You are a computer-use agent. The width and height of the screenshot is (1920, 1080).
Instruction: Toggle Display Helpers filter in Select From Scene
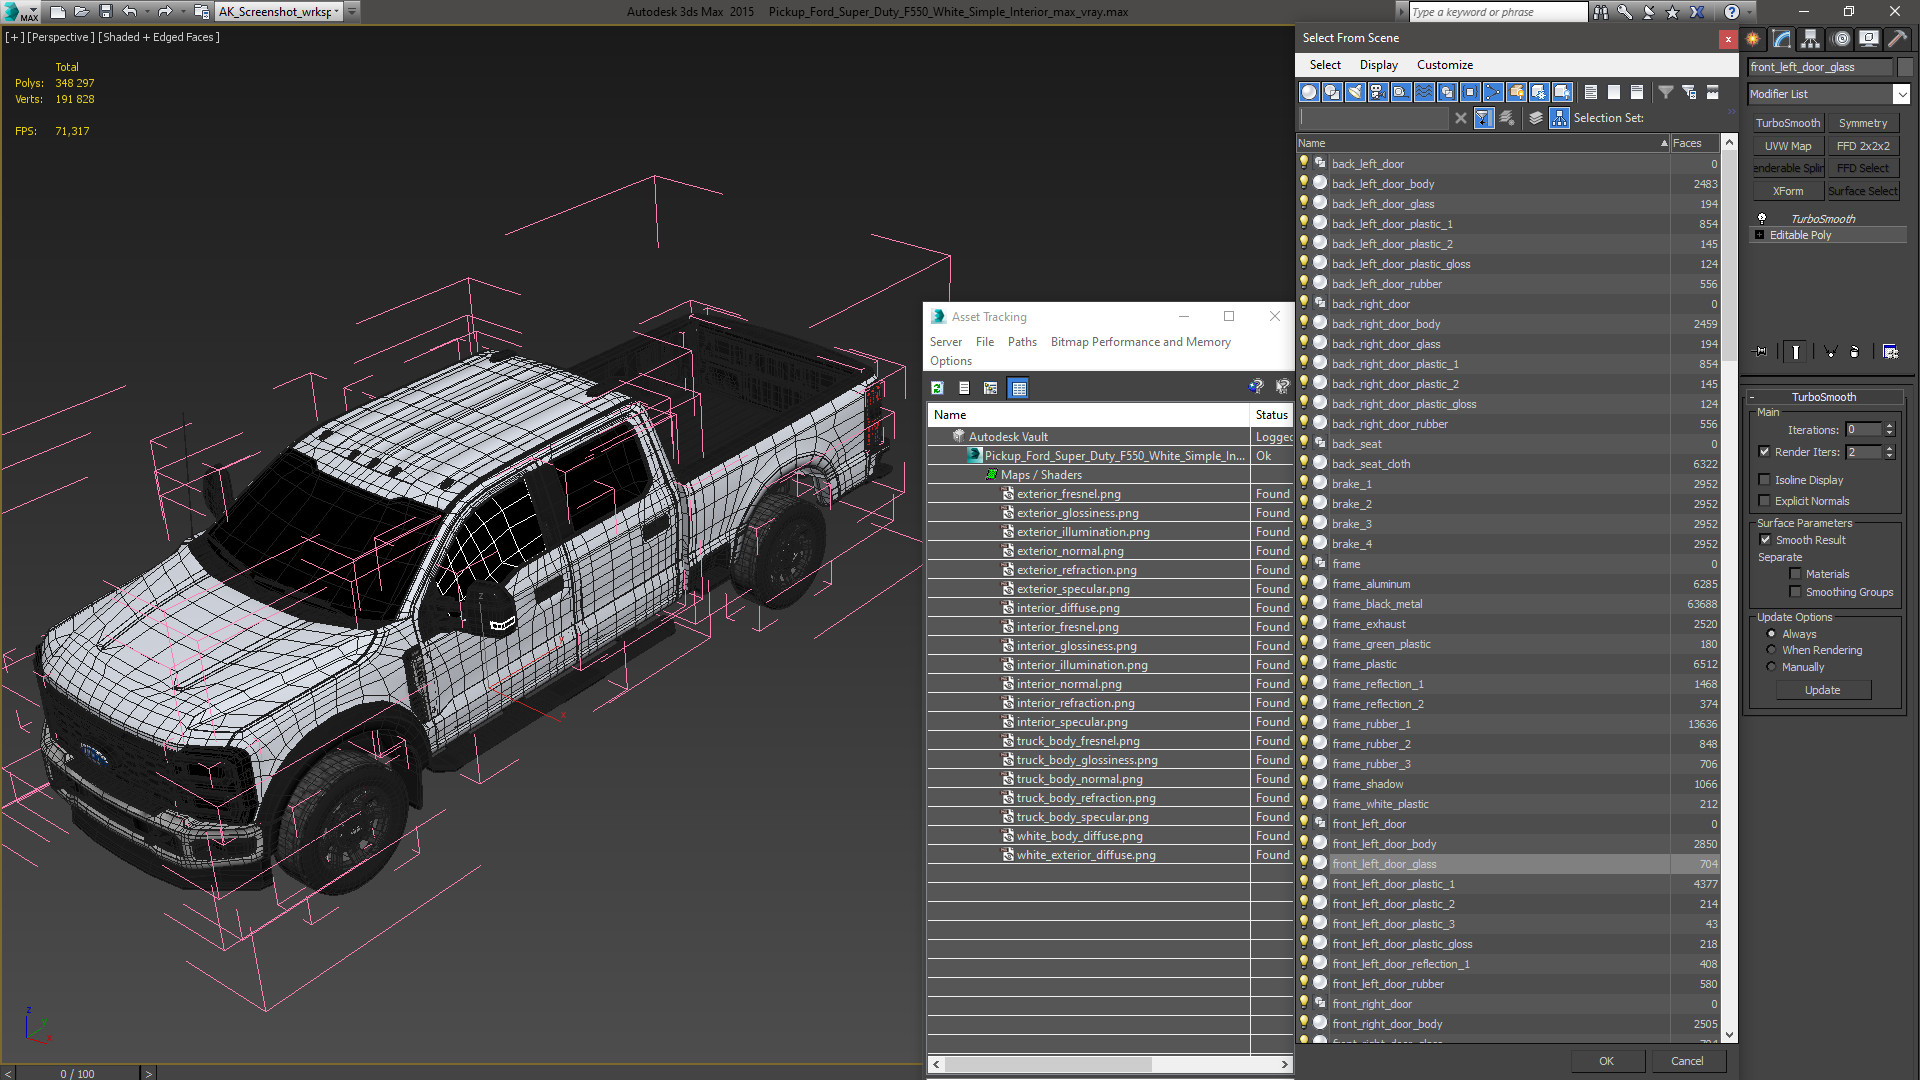[1401, 92]
